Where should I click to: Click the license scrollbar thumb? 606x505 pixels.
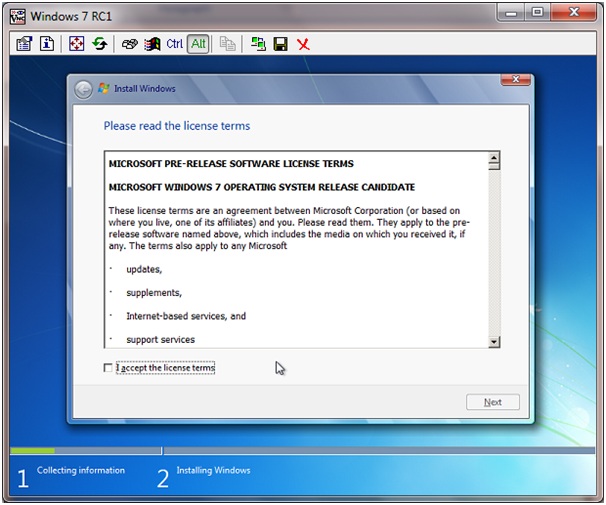(x=494, y=166)
